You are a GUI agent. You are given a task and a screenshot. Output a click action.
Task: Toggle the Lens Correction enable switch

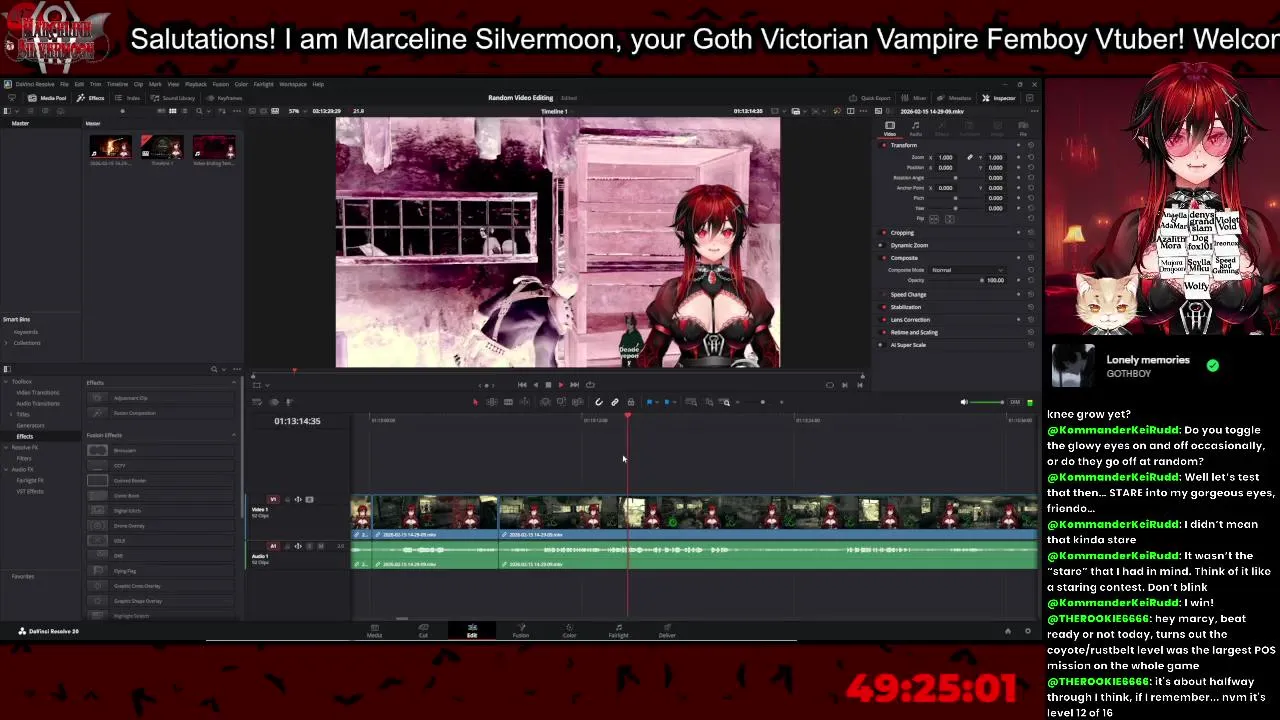(x=884, y=320)
